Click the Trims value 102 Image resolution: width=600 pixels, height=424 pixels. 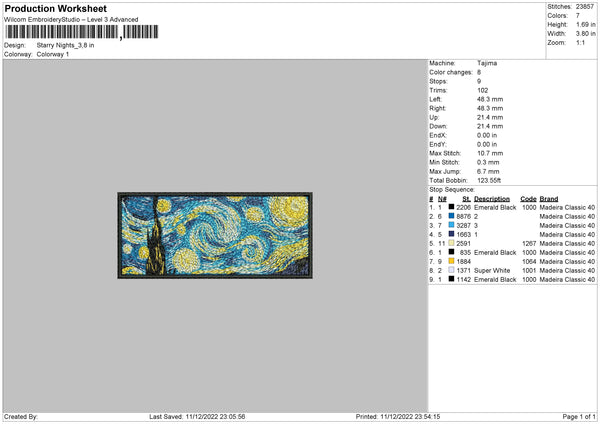483,90
